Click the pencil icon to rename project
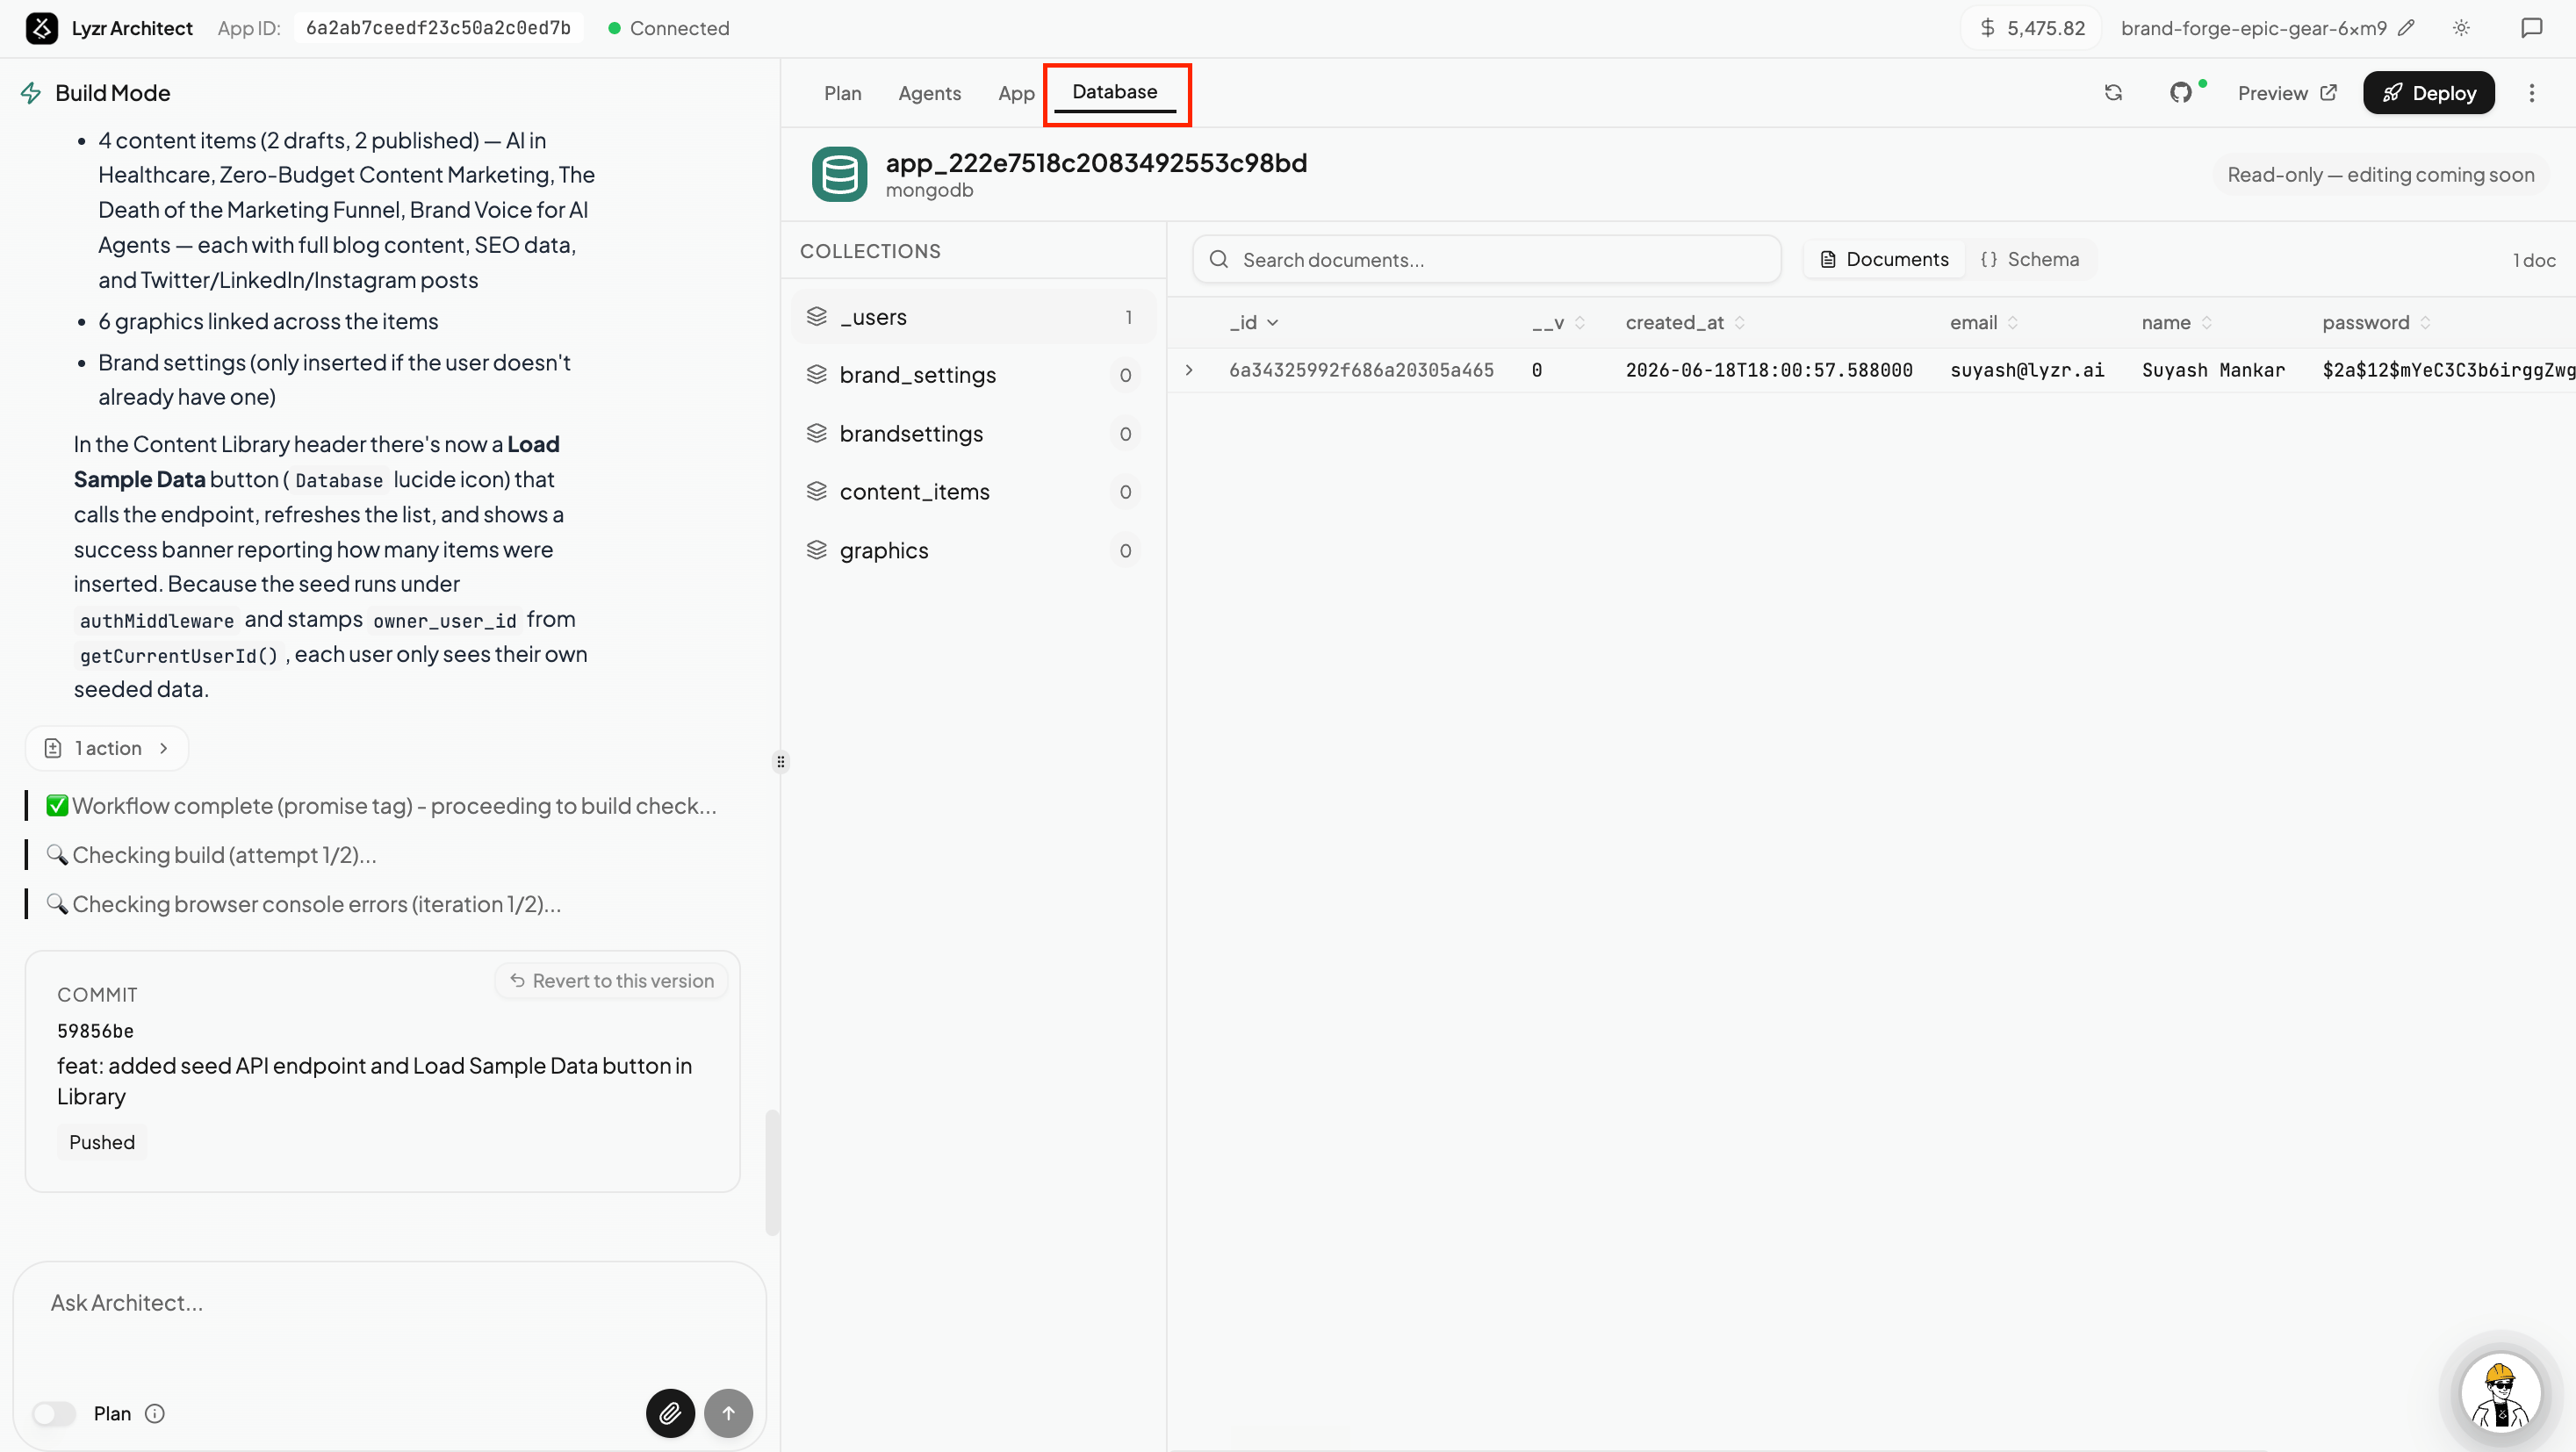The height and width of the screenshot is (1452, 2576). click(2406, 28)
